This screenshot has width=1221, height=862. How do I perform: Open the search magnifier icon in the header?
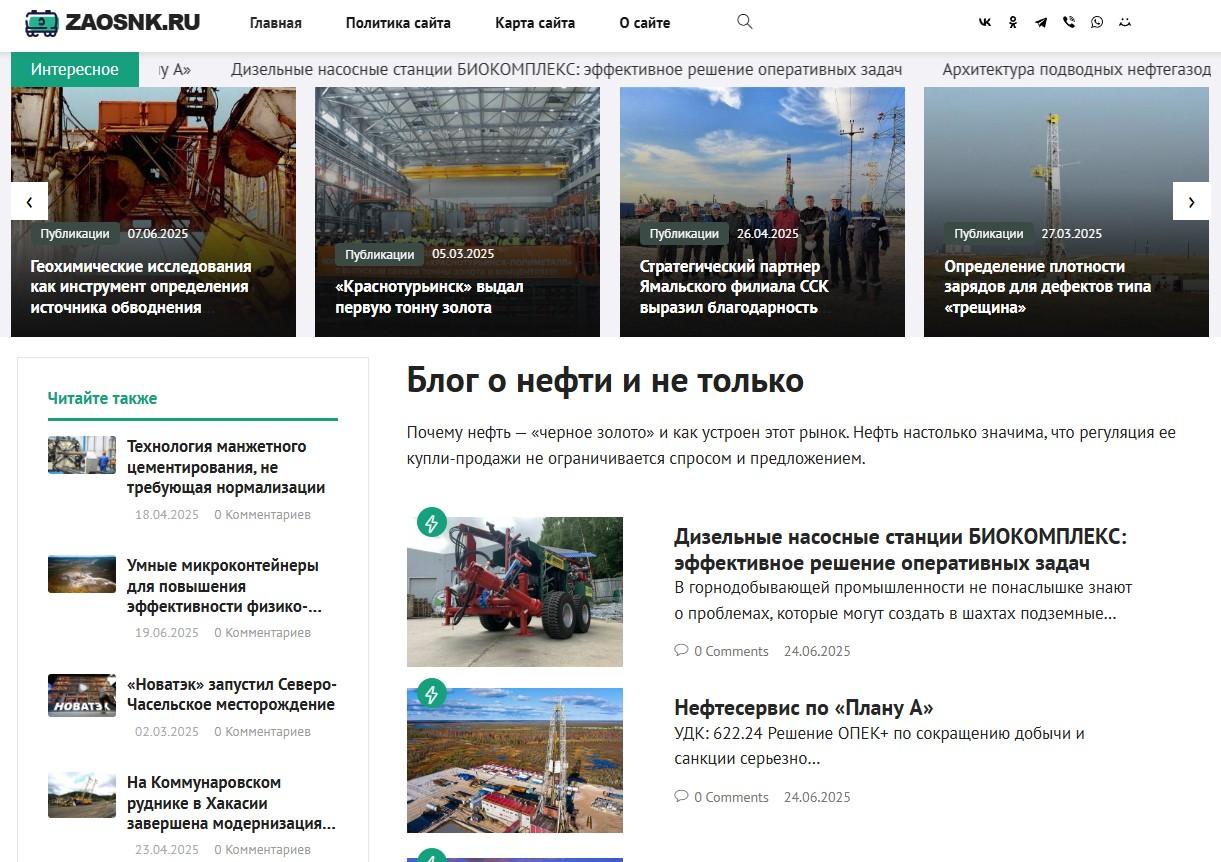point(744,21)
